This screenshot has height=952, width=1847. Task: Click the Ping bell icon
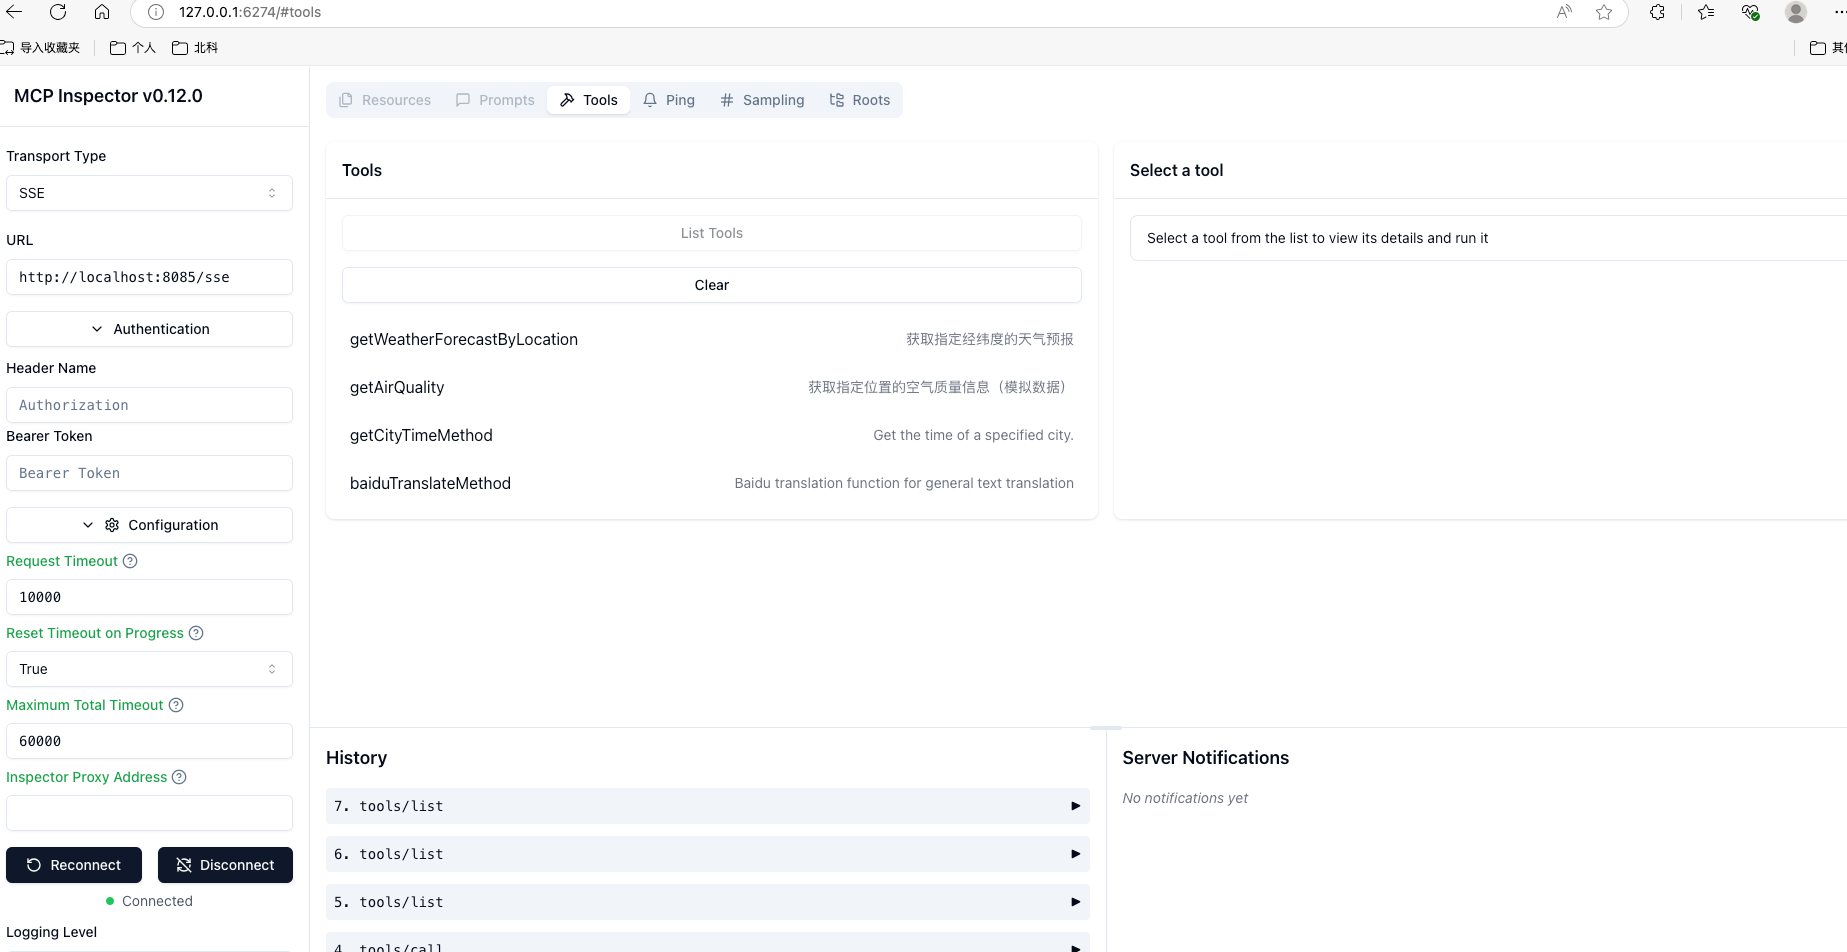point(651,100)
